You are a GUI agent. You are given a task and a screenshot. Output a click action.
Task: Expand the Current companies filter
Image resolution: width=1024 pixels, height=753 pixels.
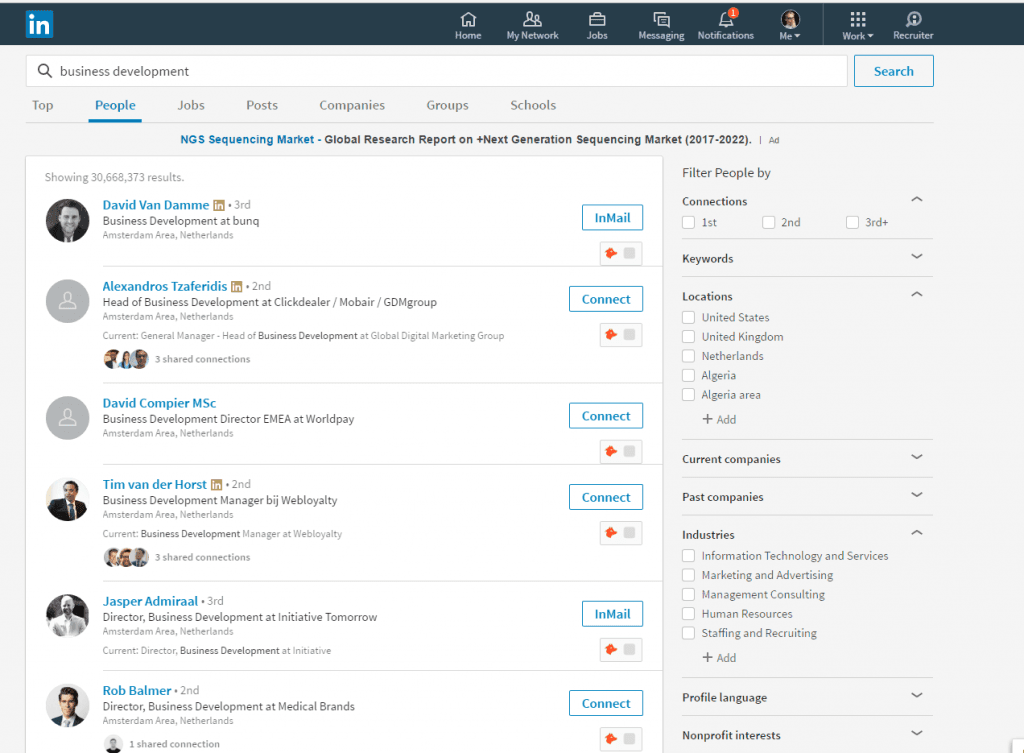pos(916,459)
